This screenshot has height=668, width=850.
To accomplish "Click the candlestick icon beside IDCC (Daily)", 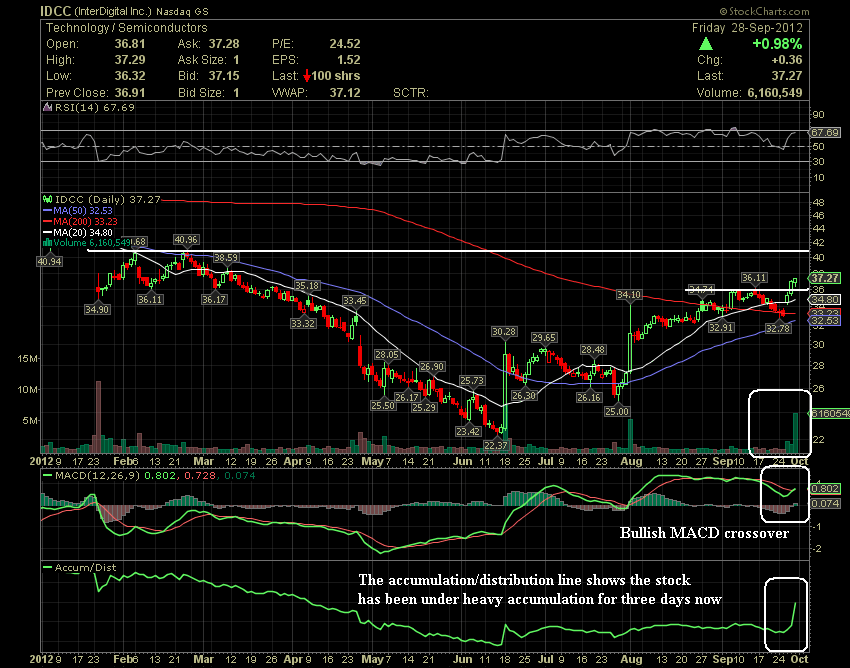I will coord(48,200).
